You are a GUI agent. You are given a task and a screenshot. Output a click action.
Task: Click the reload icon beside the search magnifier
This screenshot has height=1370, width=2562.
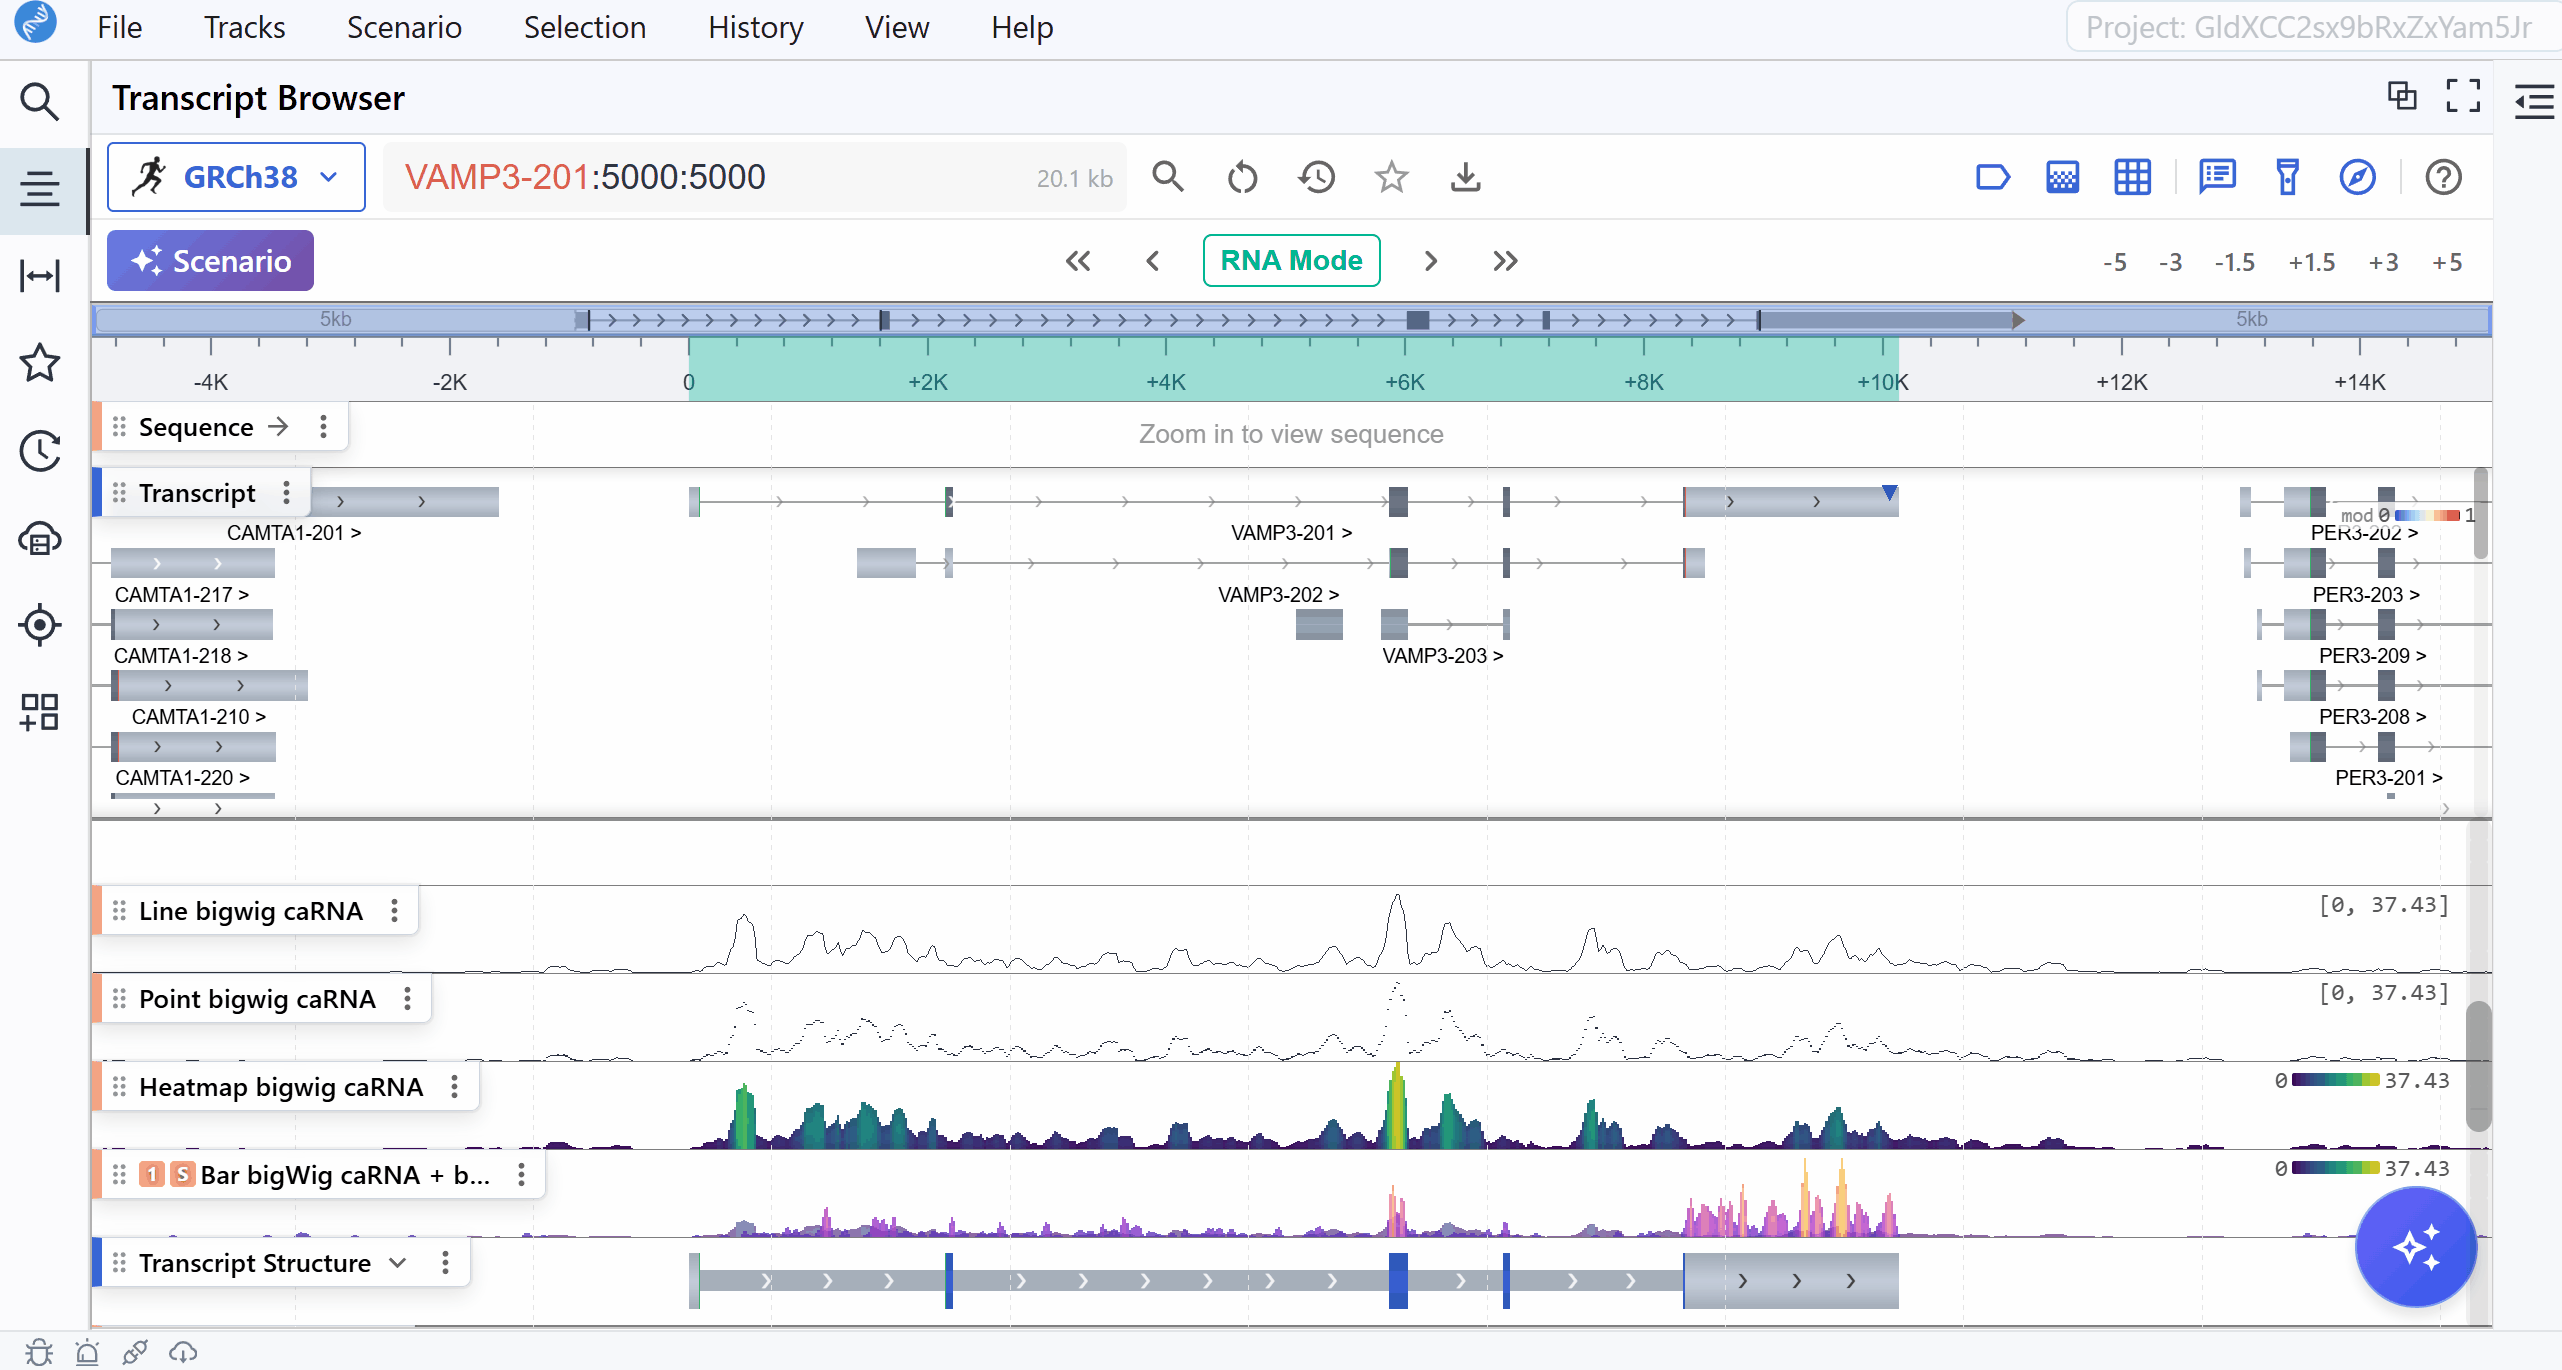click(1242, 177)
